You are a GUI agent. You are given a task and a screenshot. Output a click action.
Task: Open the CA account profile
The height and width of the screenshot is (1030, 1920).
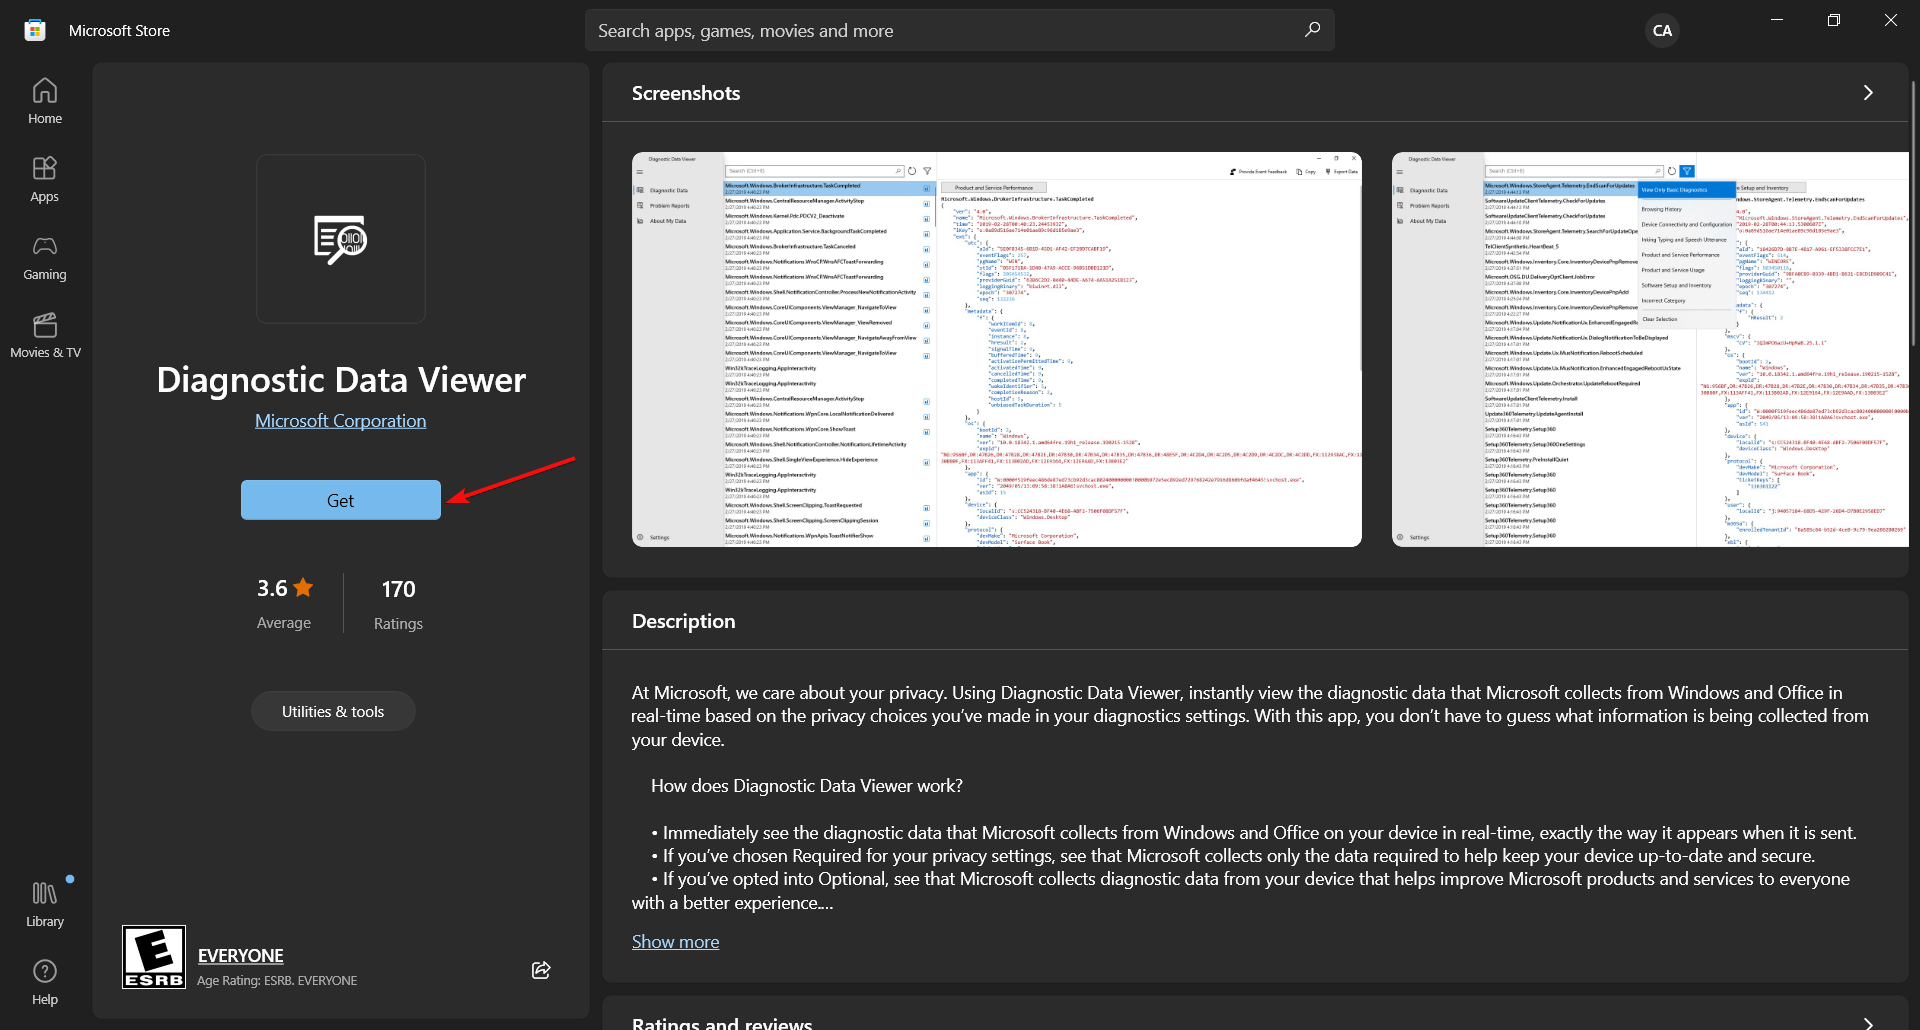1662,30
